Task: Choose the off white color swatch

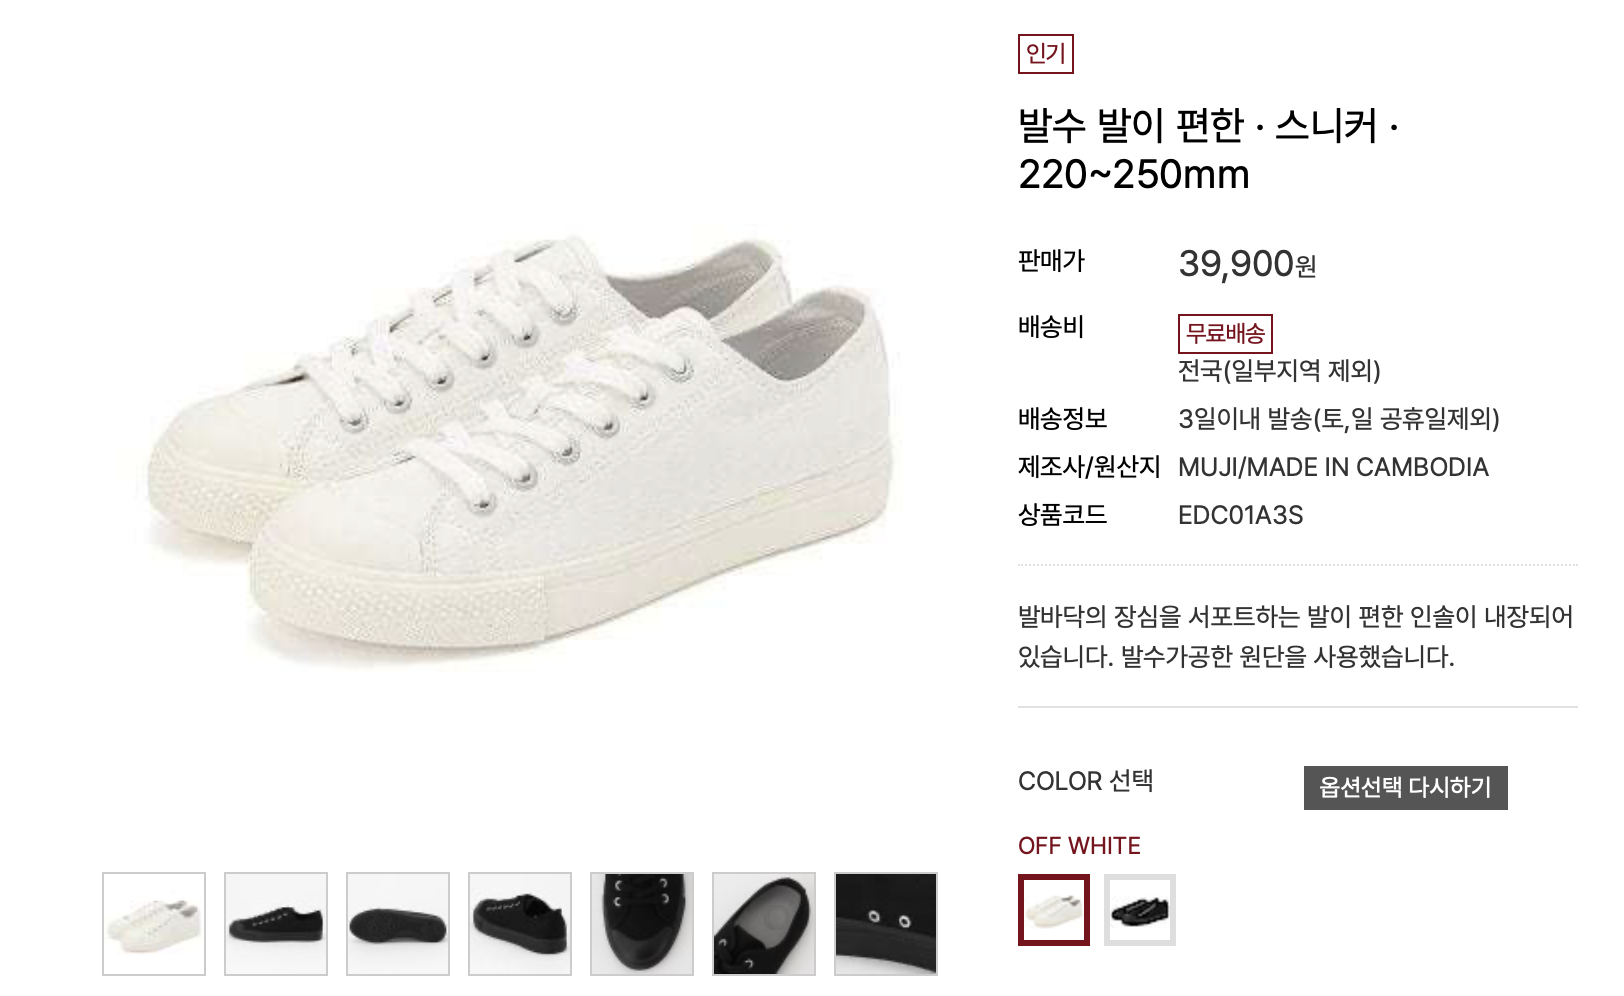Action: pos(1054,910)
